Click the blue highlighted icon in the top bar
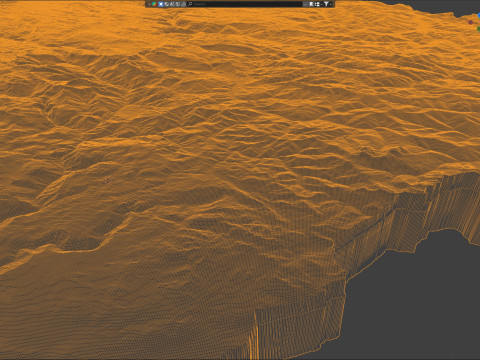480x360 pixels. pyautogui.click(x=161, y=4)
